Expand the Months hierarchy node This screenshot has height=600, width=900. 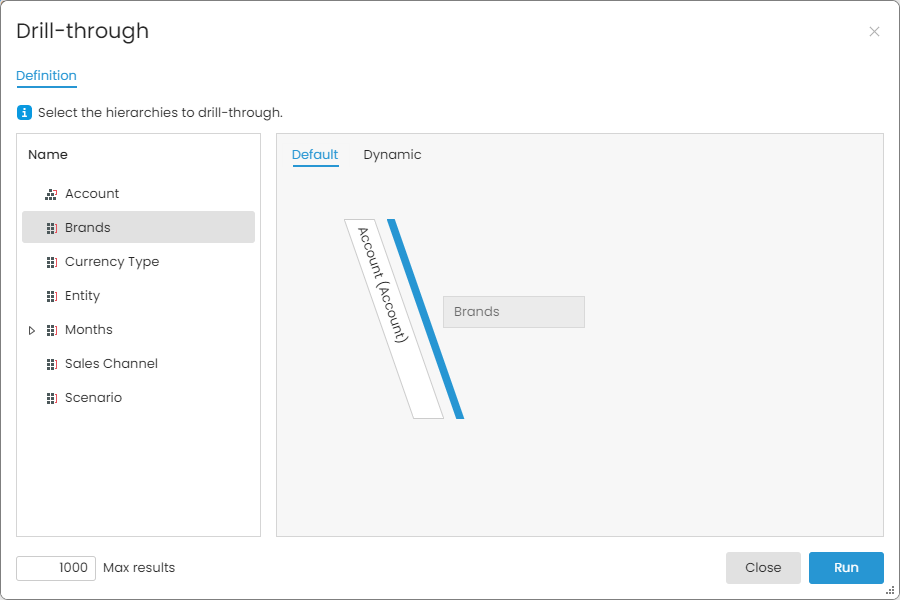32,330
